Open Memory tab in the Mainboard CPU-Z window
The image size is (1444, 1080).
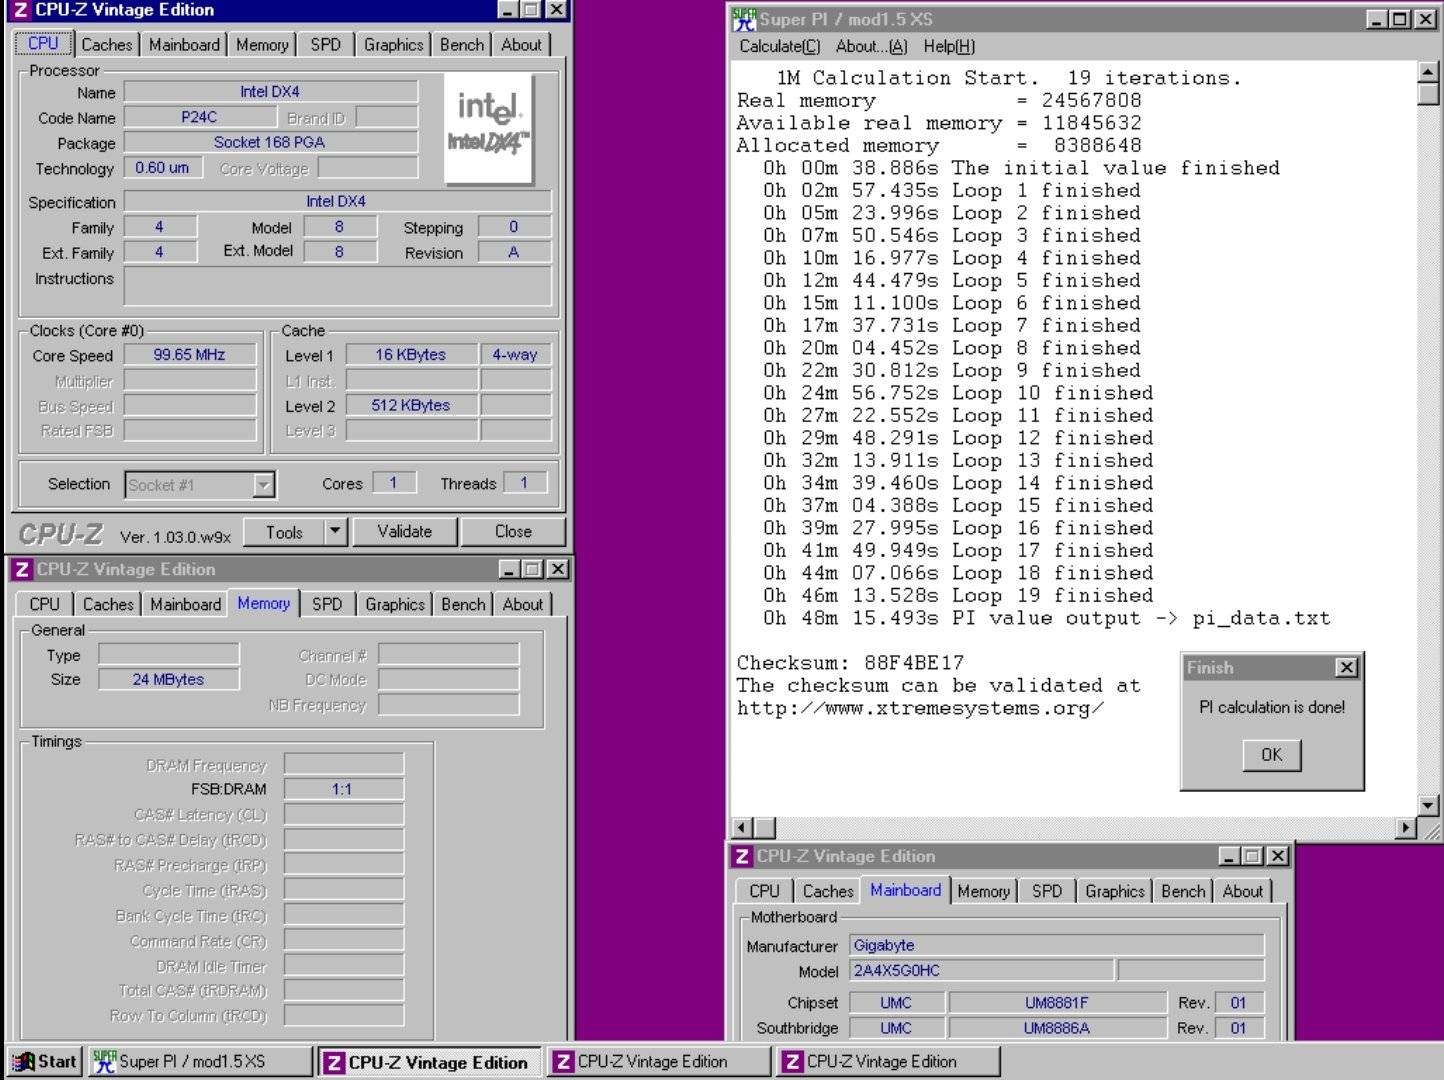click(x=983, y=891)
